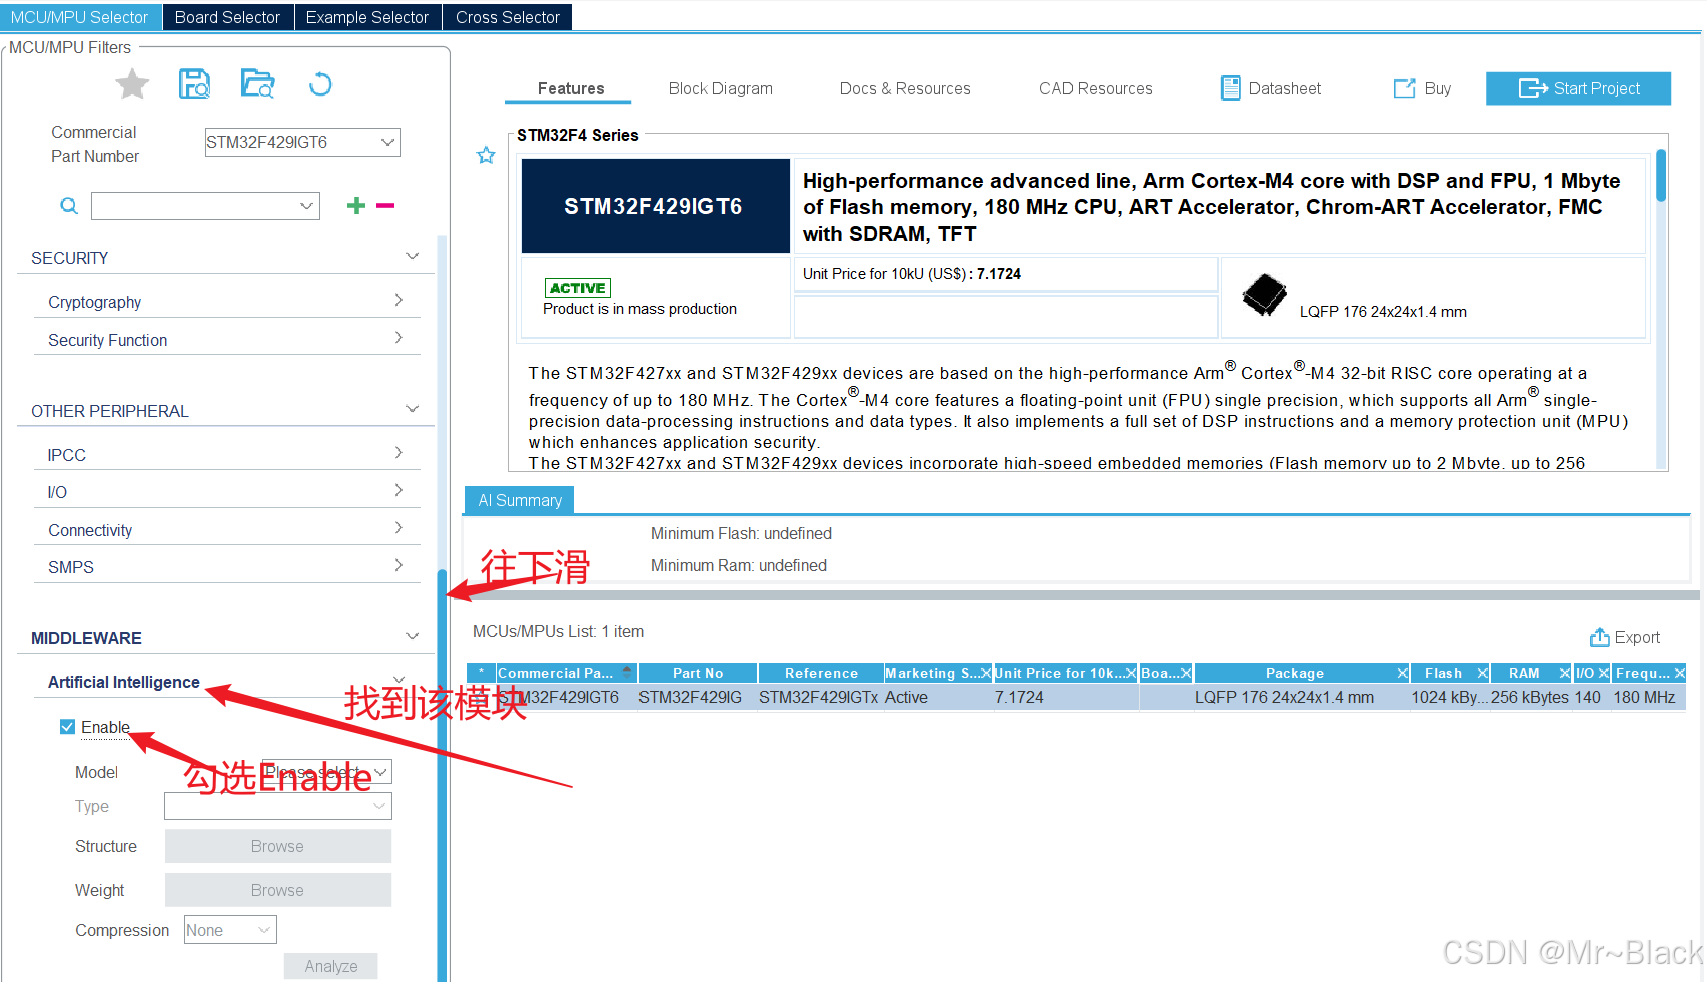The width and height of the screenshot is (1707, 982).
Task: Open Commercial Part Number dropdown
Action: [388, 142]
